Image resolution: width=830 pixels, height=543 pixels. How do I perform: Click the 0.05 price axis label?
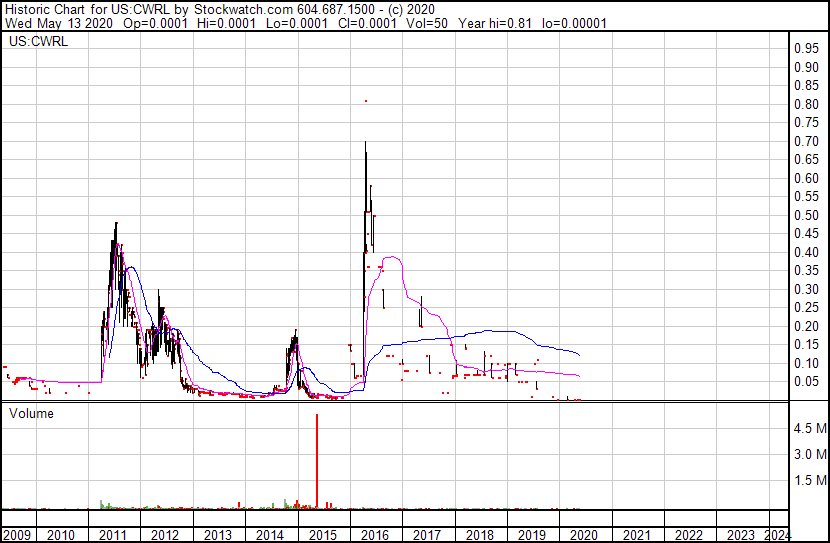[x=806, y=383]
